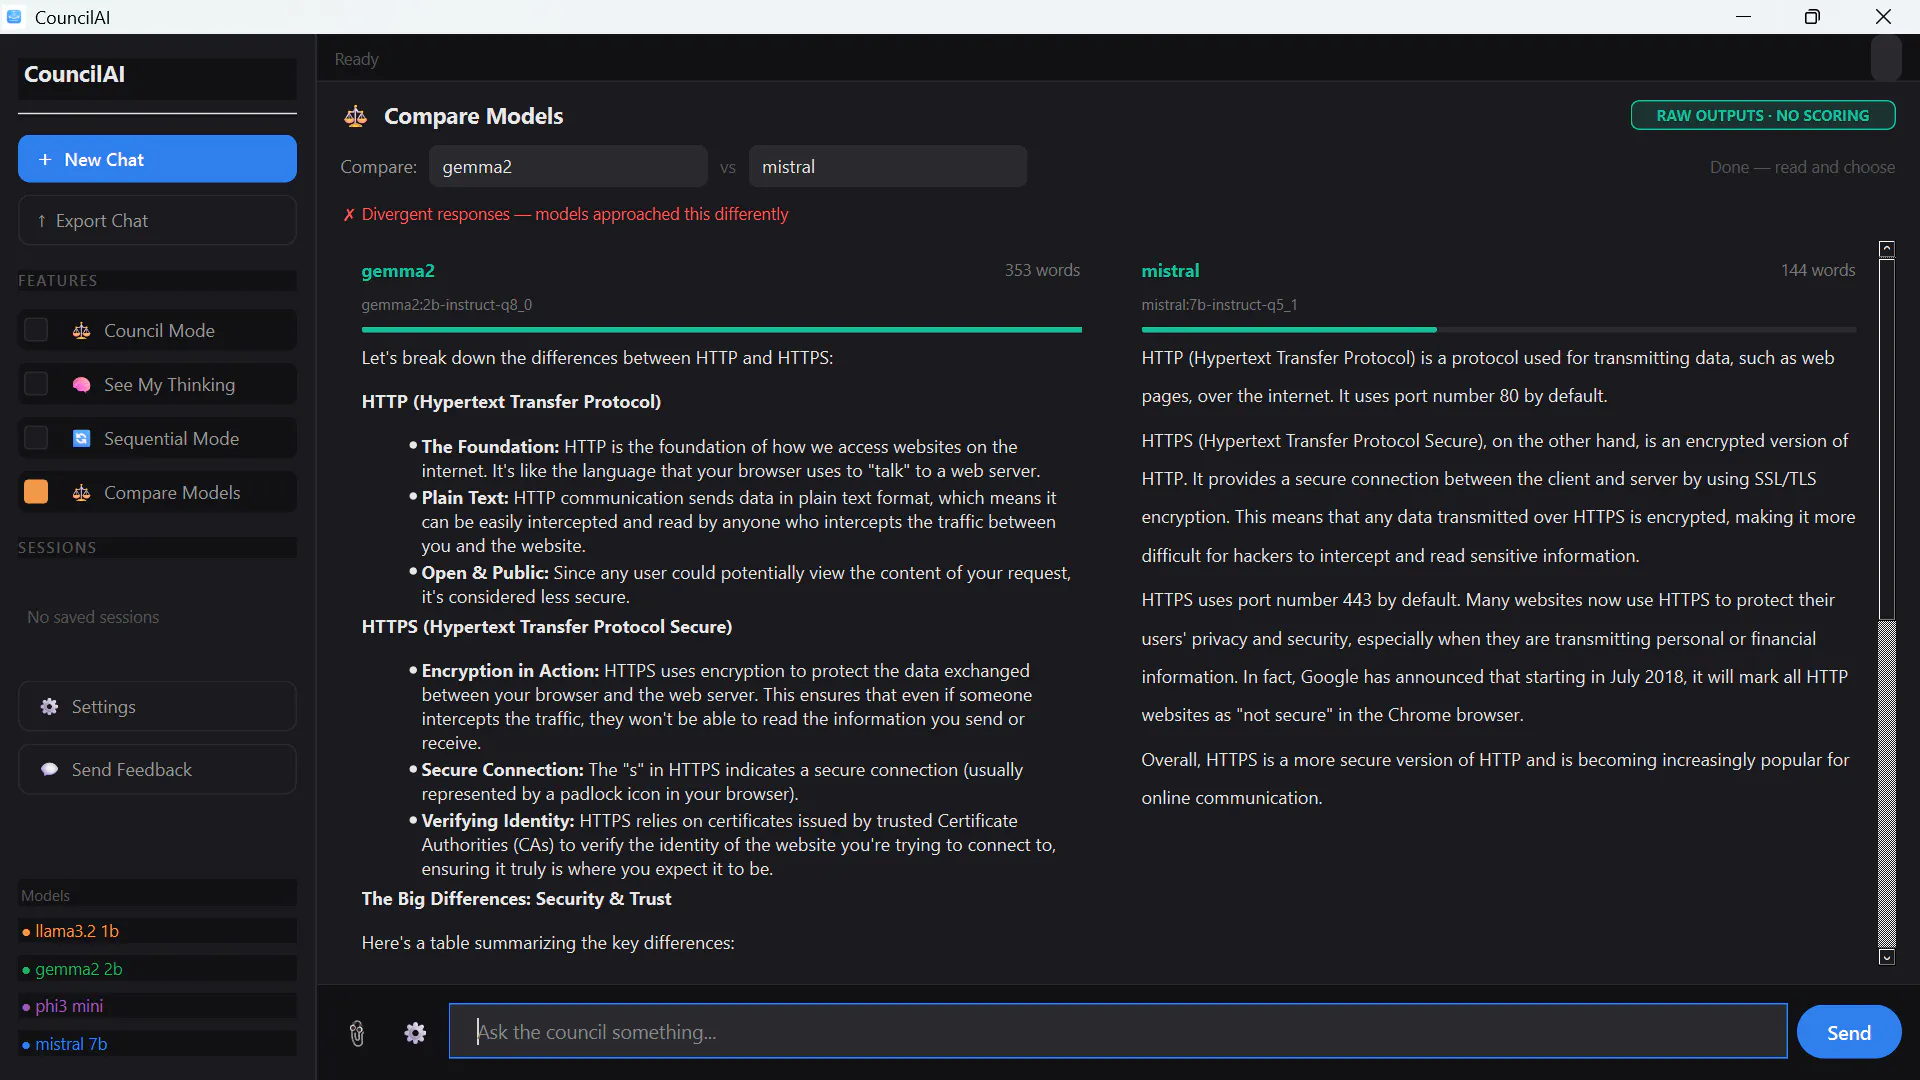Minimize the CouncilAI window
This screenshot has width=1920, height=1080.
1743,17
